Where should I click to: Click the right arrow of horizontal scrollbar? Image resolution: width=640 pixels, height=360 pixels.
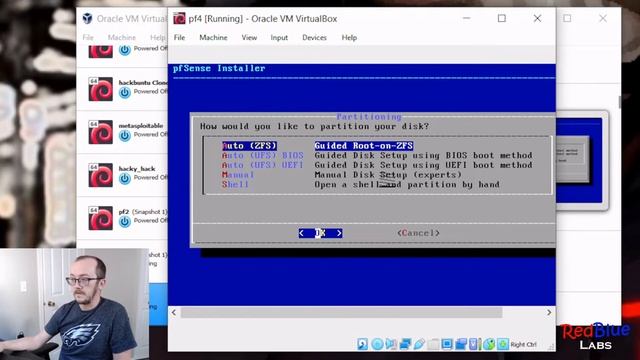pos(549,313)
